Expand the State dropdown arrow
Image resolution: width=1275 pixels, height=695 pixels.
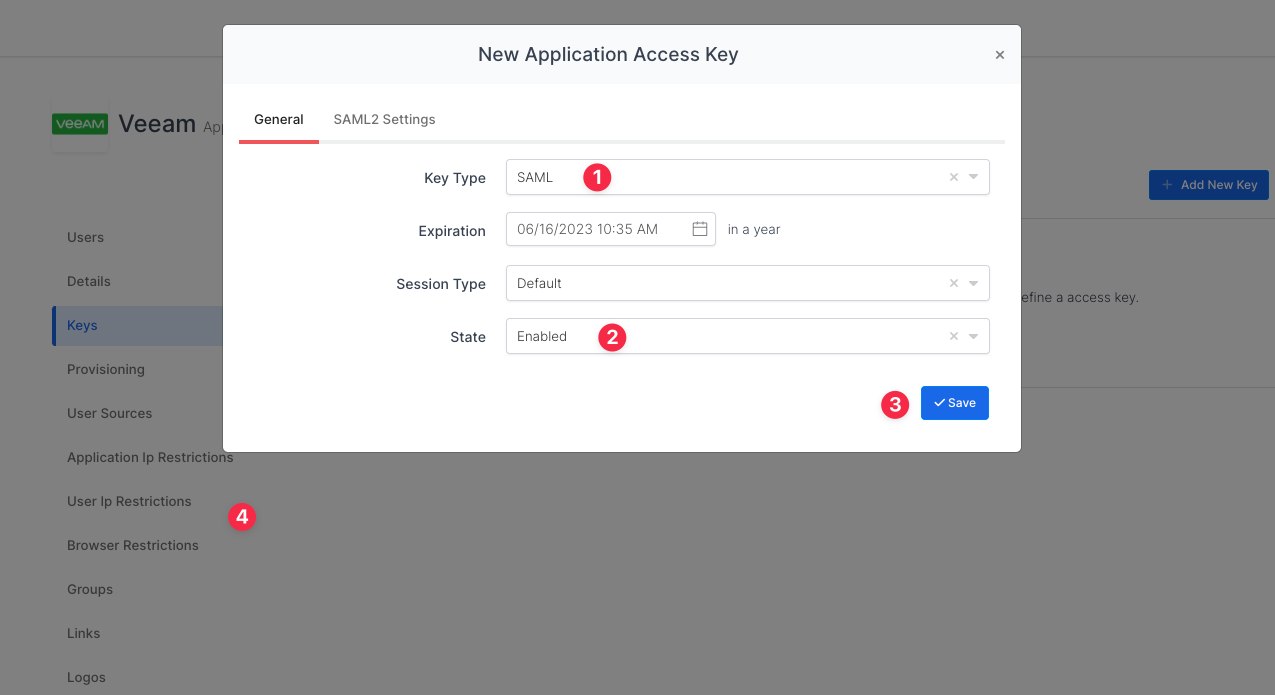tap(974, 336)
